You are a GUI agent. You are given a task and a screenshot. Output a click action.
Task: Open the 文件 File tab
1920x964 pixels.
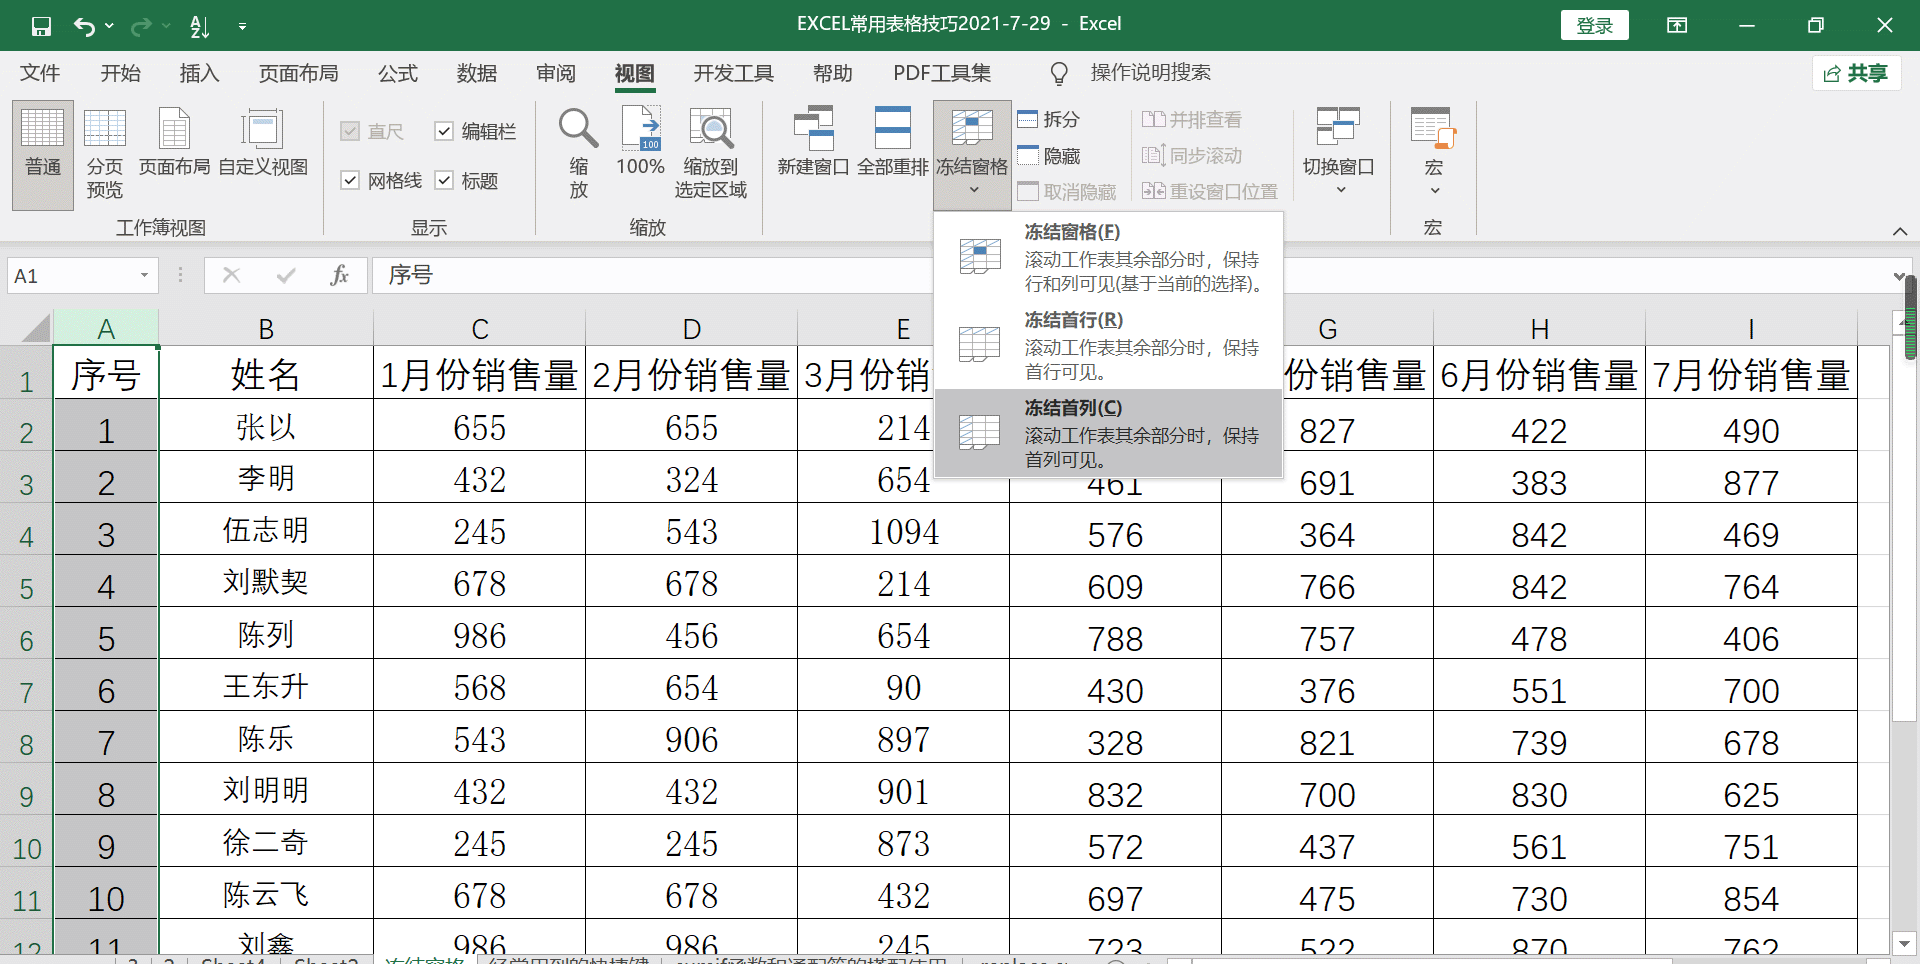40,73
